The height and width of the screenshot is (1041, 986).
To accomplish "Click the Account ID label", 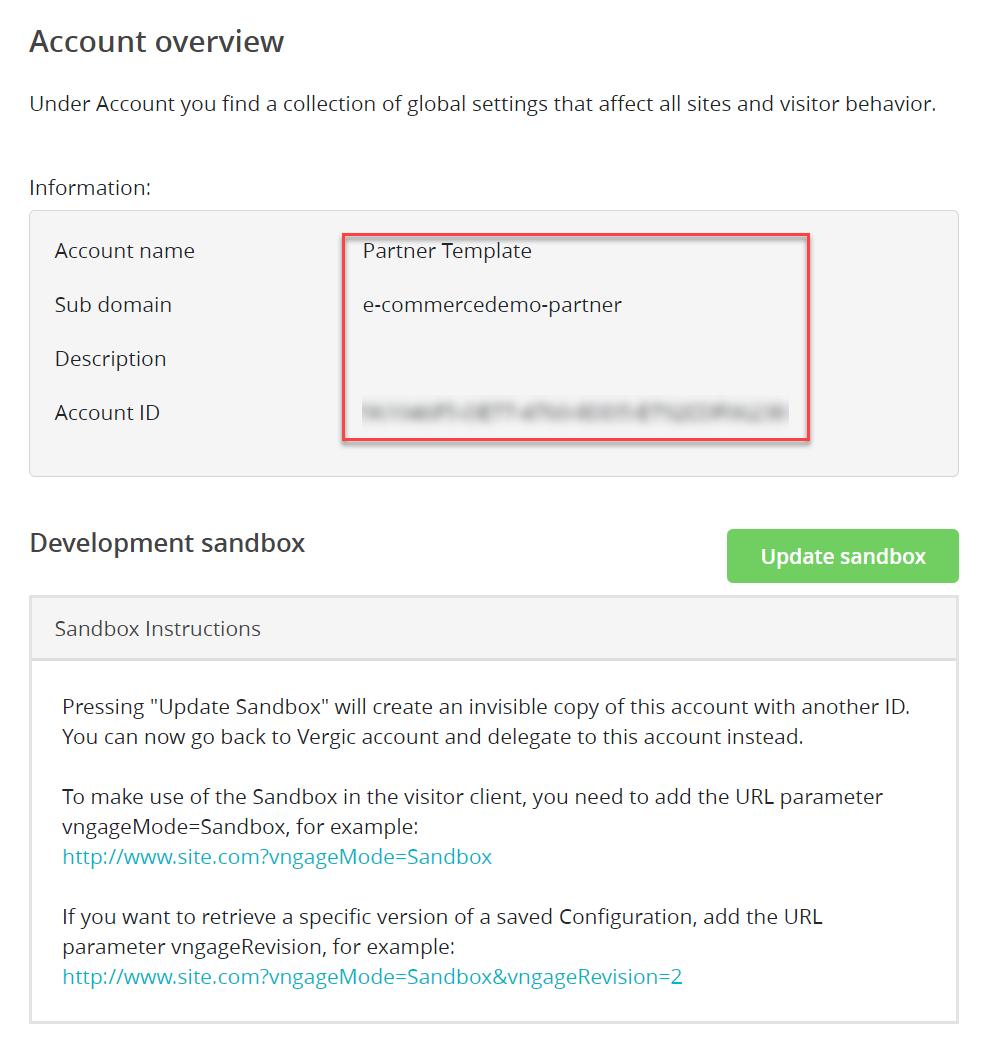I will (x=107, y=413).
